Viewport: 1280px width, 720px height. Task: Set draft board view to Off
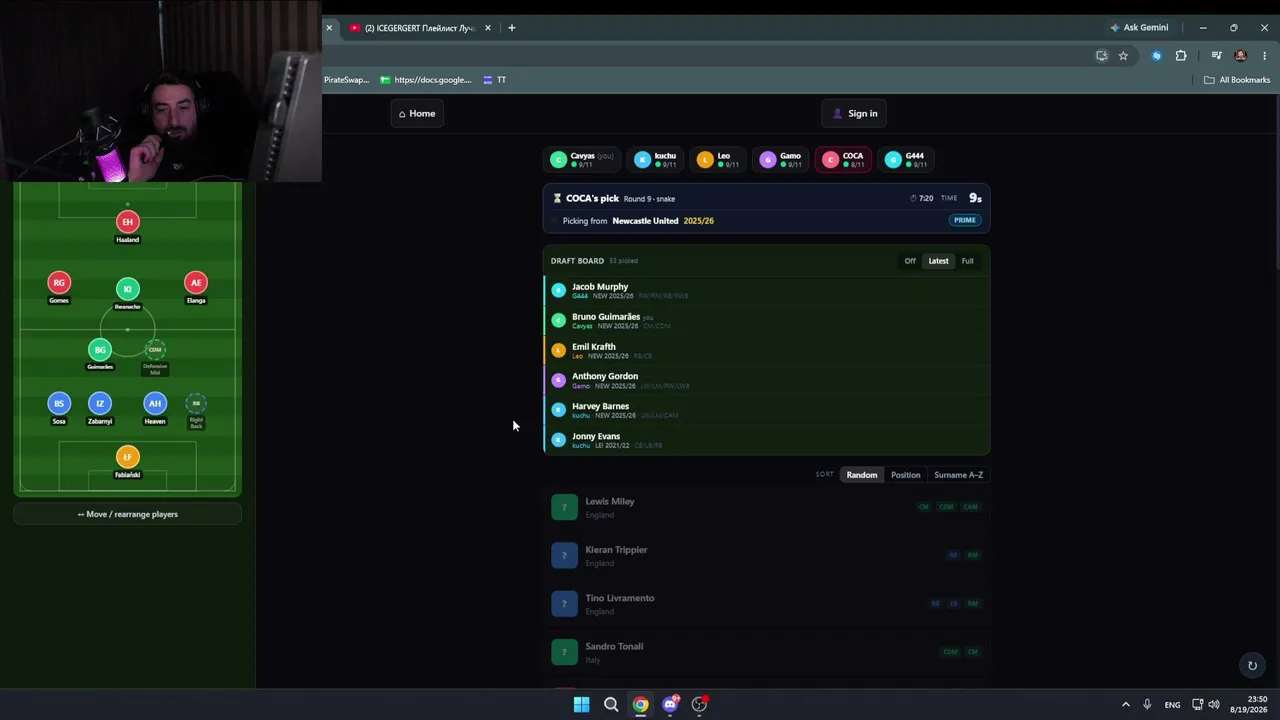pos(910,261)
